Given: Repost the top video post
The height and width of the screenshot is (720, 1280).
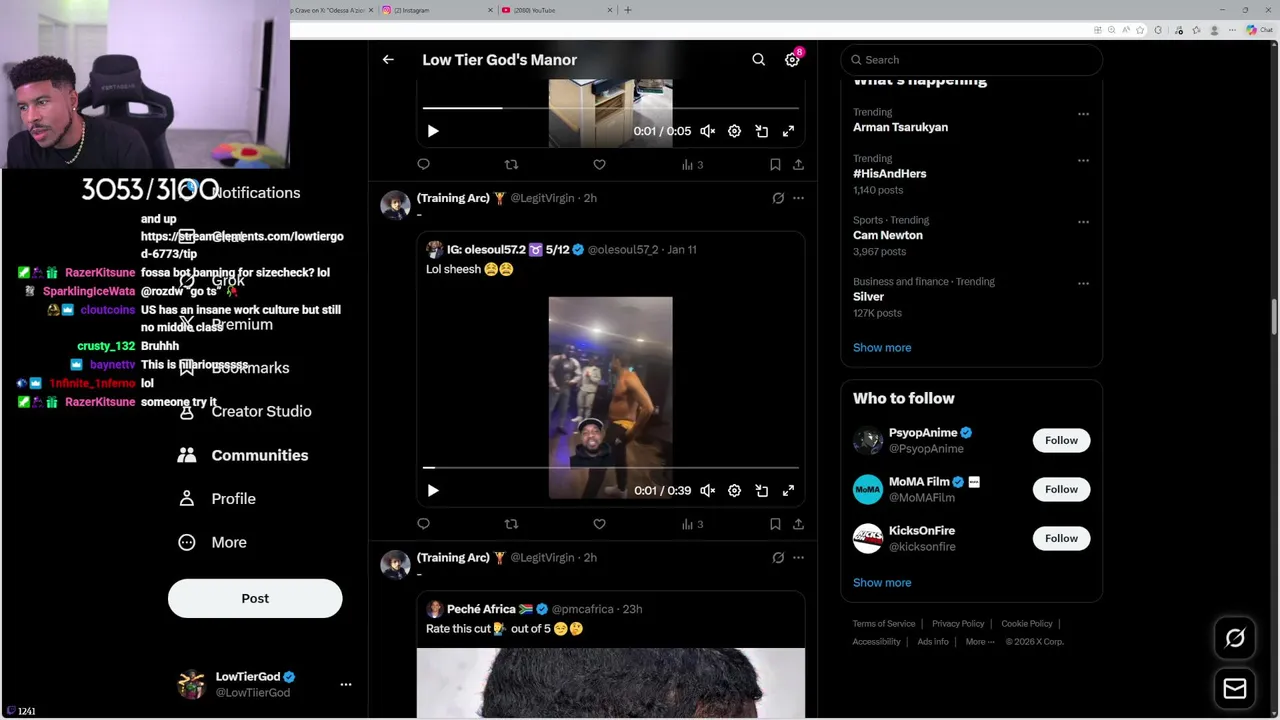Looking at the screenshot, I should 511,164.
